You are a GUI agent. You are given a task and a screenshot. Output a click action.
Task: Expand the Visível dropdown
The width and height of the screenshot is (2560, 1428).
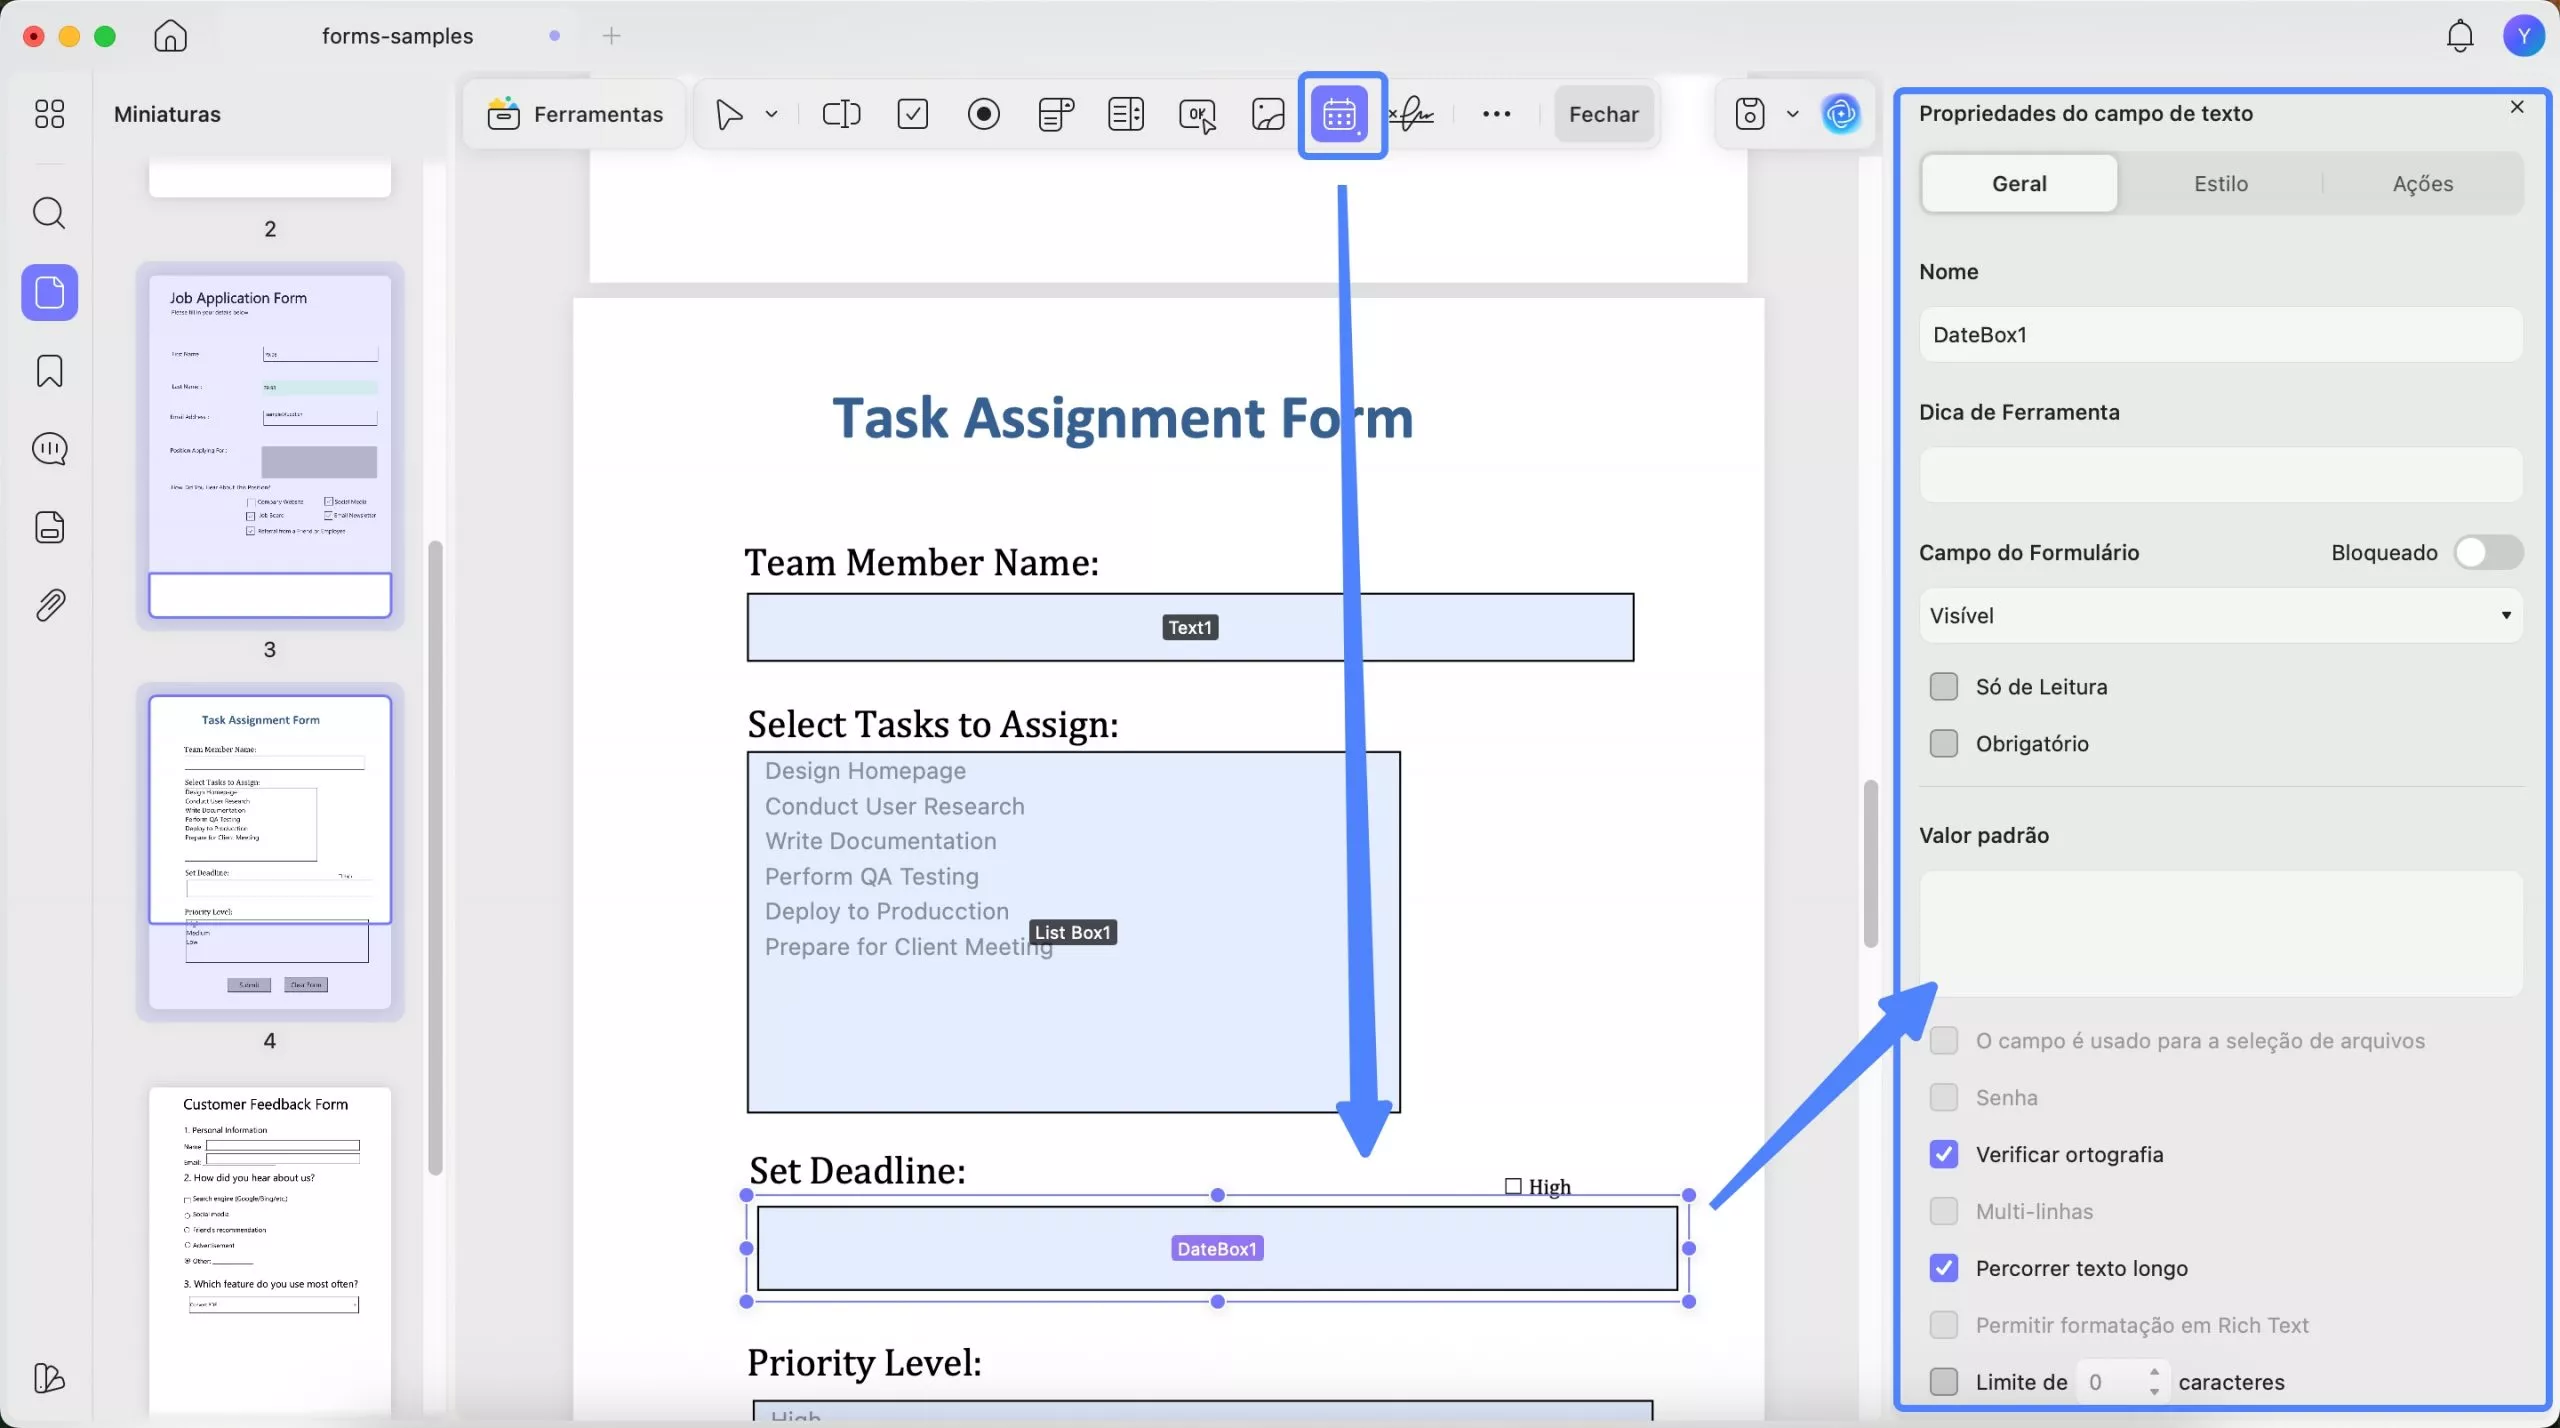2220,615
